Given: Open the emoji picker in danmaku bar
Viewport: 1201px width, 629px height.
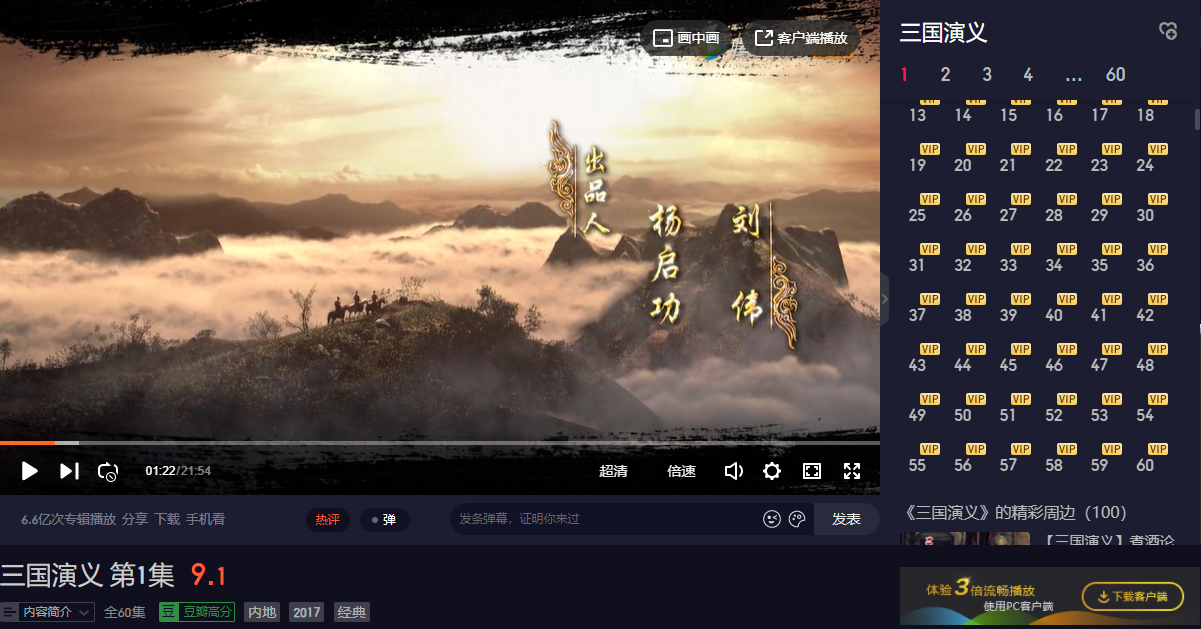Looking at the screenshot, I should [771, 519].
